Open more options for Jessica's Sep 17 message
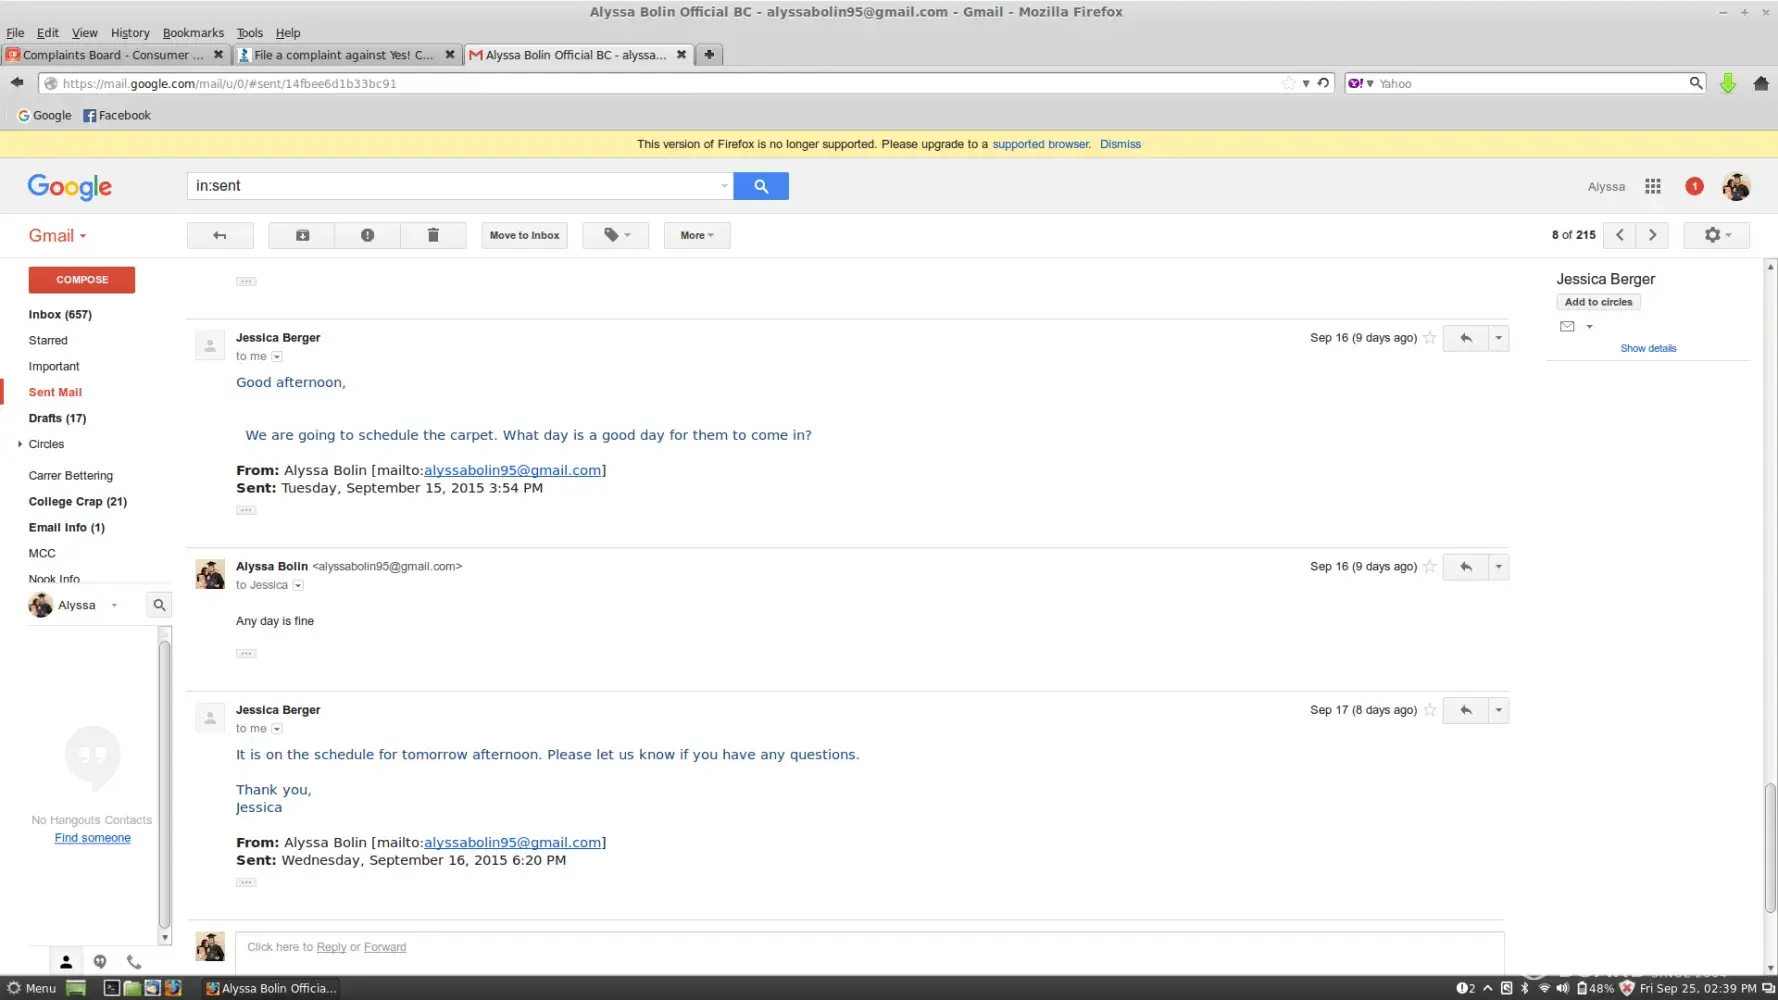Image resolution: width=1778 pixels, height=1000 pixels. 1498,710
